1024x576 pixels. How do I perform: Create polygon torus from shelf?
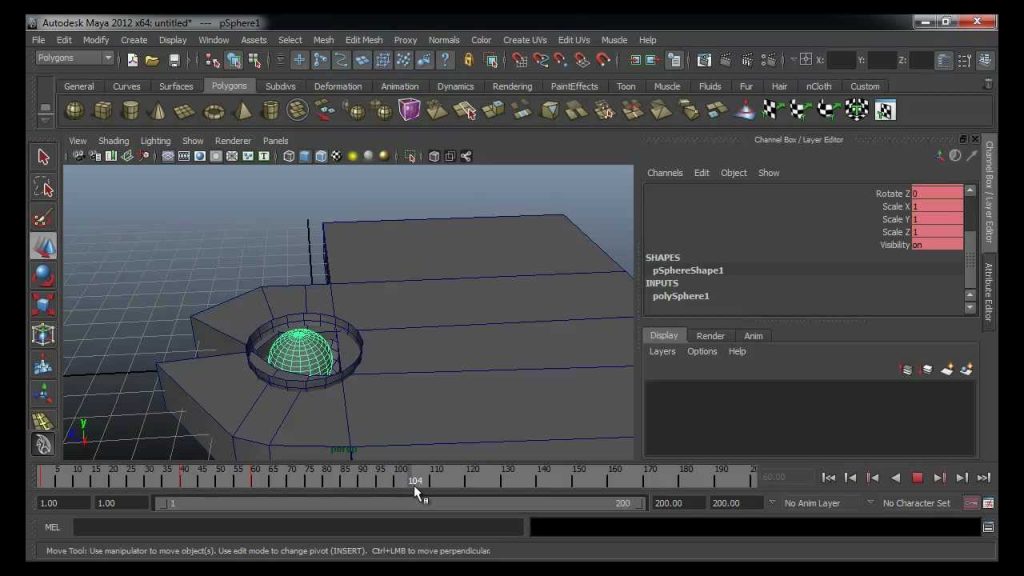pyautogui.click(x=214, y=110)
